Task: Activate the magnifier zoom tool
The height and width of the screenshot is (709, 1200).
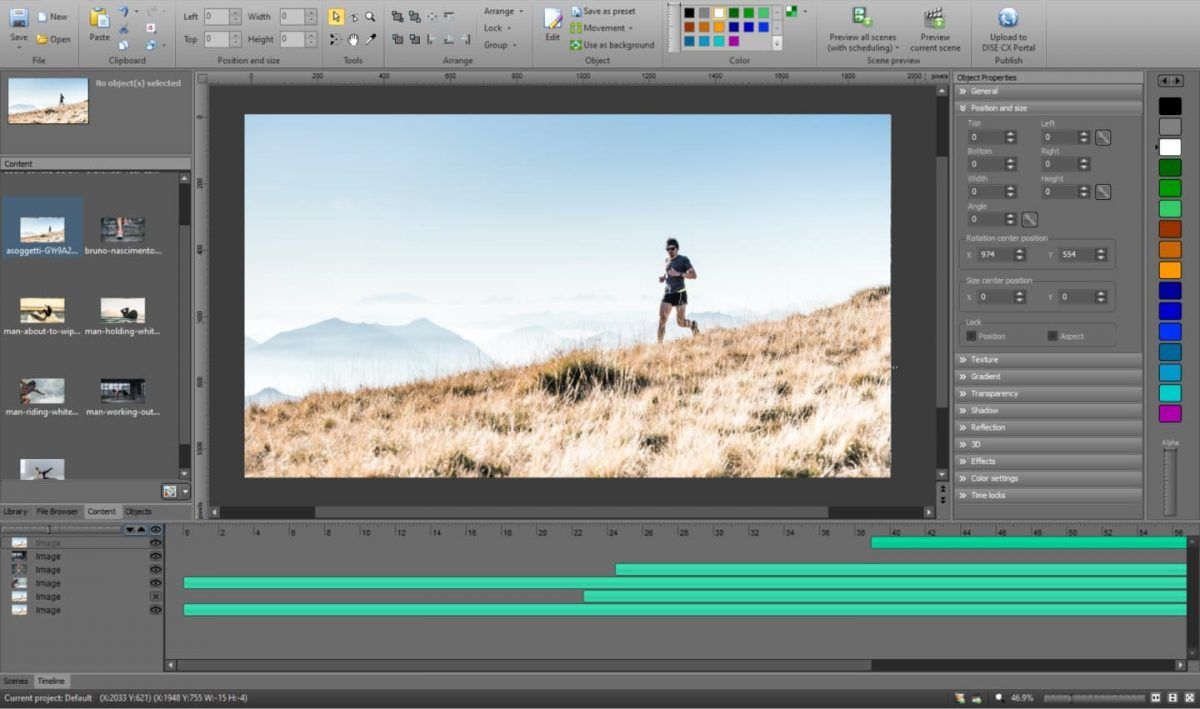Action: point(371,17)
